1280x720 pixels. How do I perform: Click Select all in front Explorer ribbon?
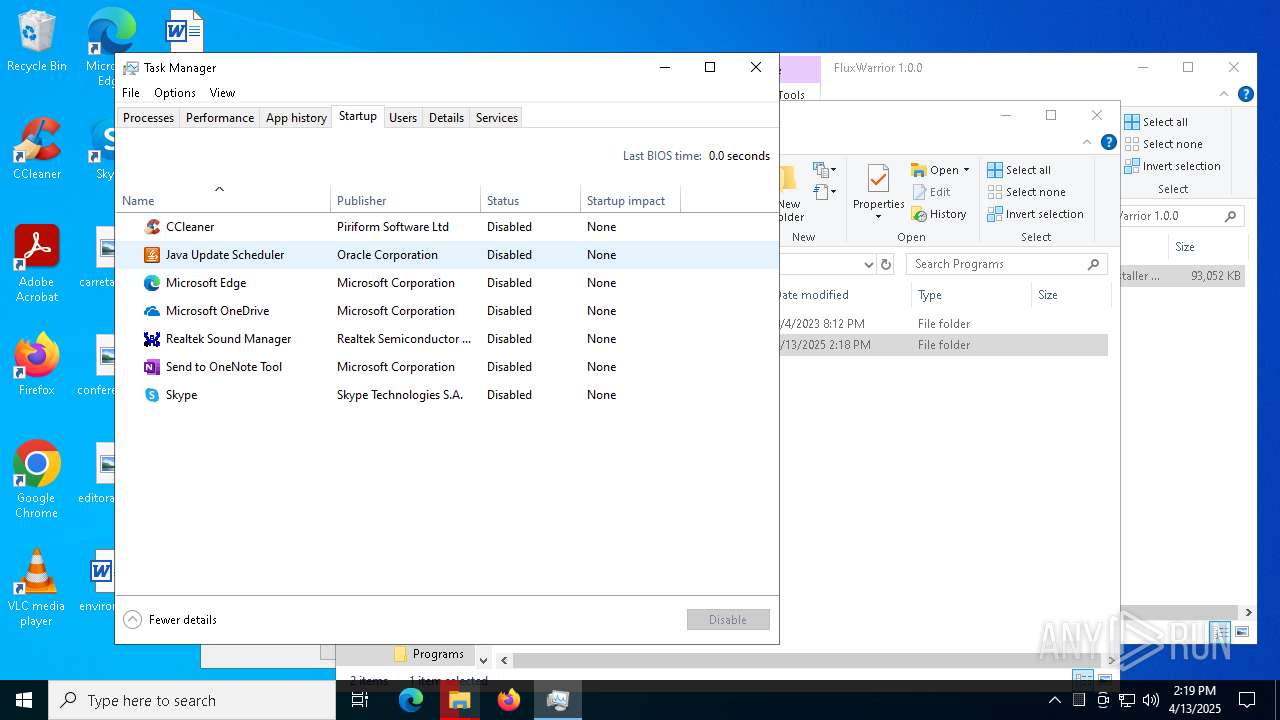point(1019,170)
